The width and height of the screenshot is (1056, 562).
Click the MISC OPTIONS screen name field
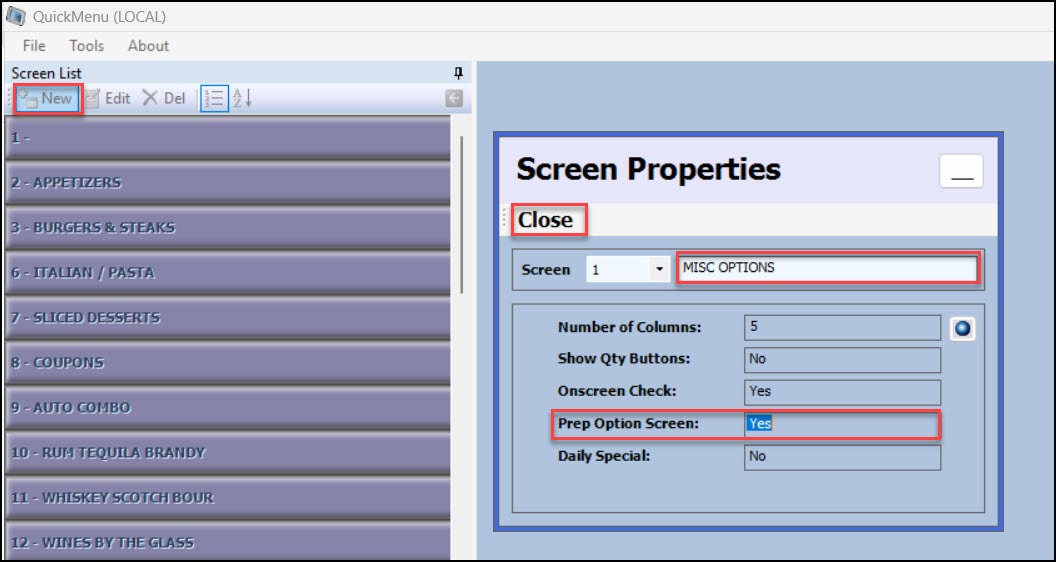828,268
